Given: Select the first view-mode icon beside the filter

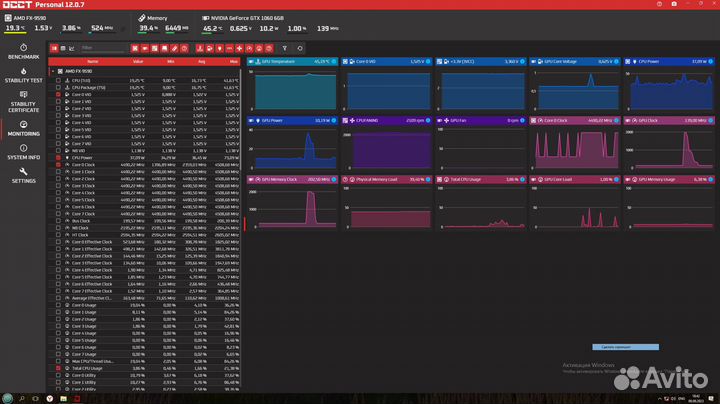Looking at the screenshot, I should click(x=54, y=48).
